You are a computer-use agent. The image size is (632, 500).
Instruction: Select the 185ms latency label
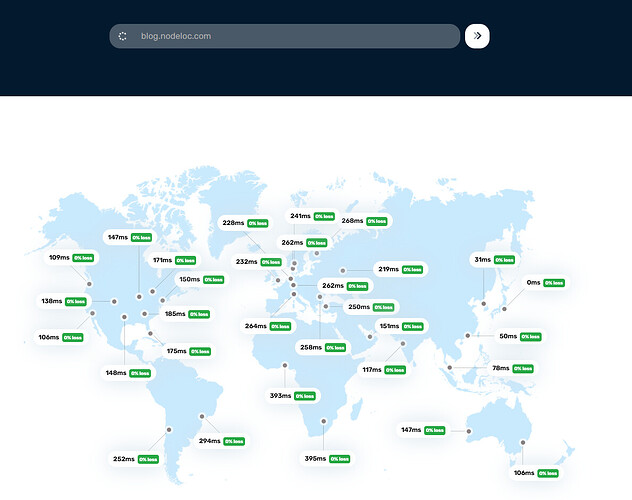[175, 314]
